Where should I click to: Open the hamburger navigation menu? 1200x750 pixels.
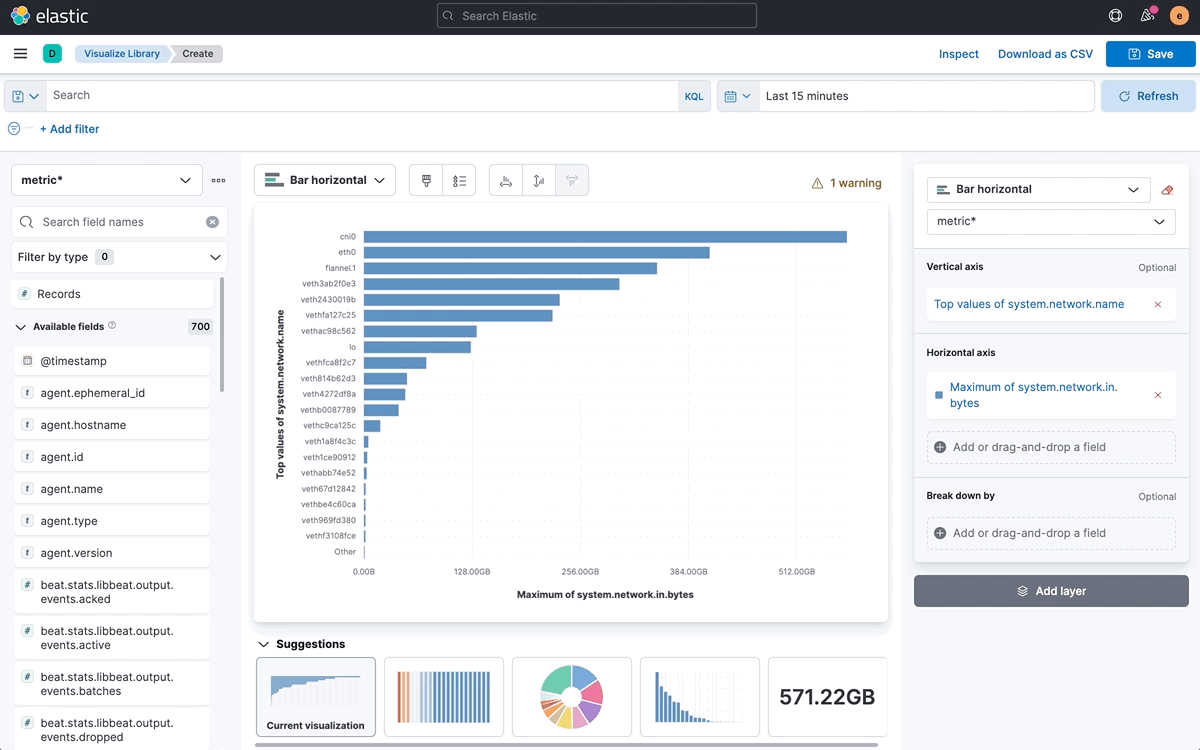click(20, 54)
